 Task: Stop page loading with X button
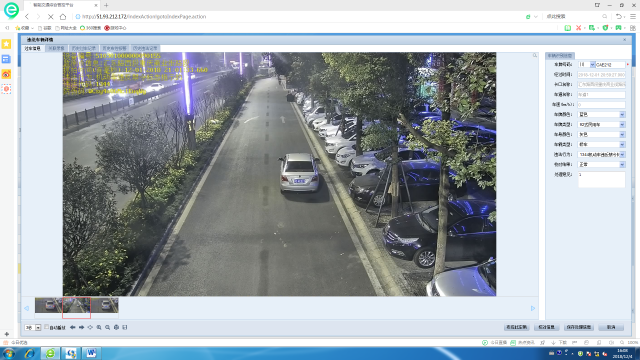51,17
